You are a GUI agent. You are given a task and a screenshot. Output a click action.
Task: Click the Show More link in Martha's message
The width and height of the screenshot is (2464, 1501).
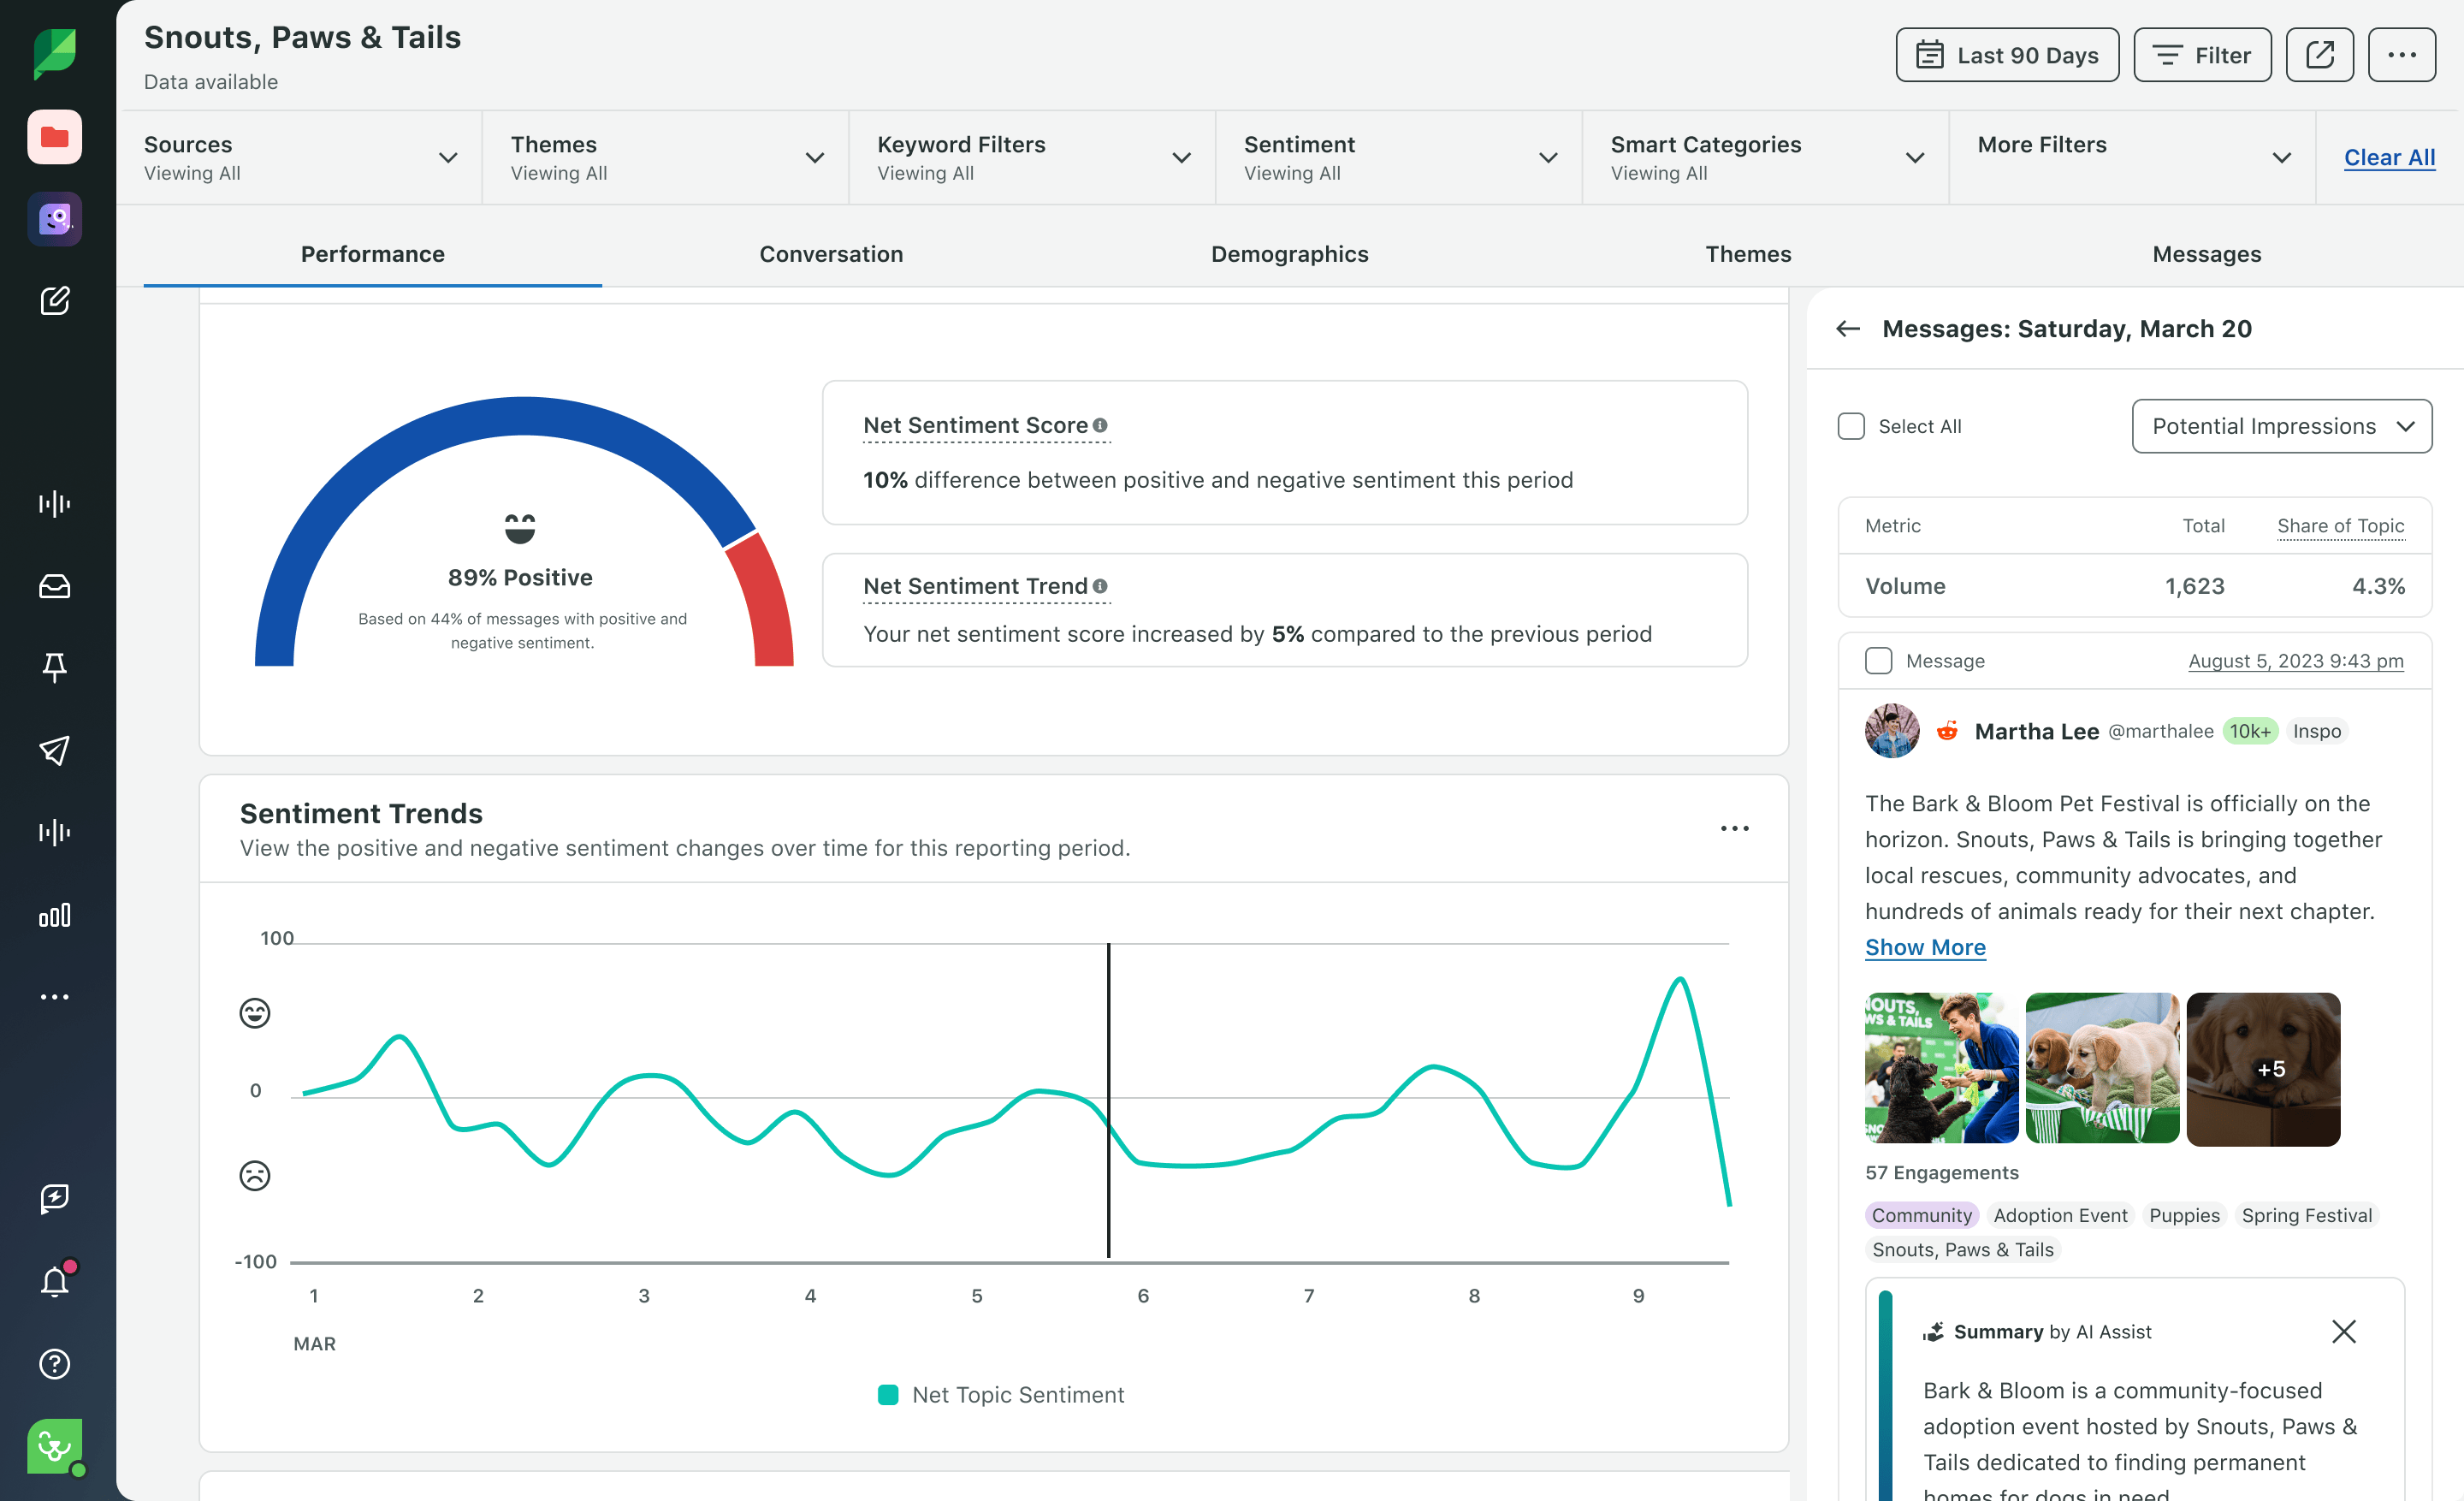click(1925, 947)
